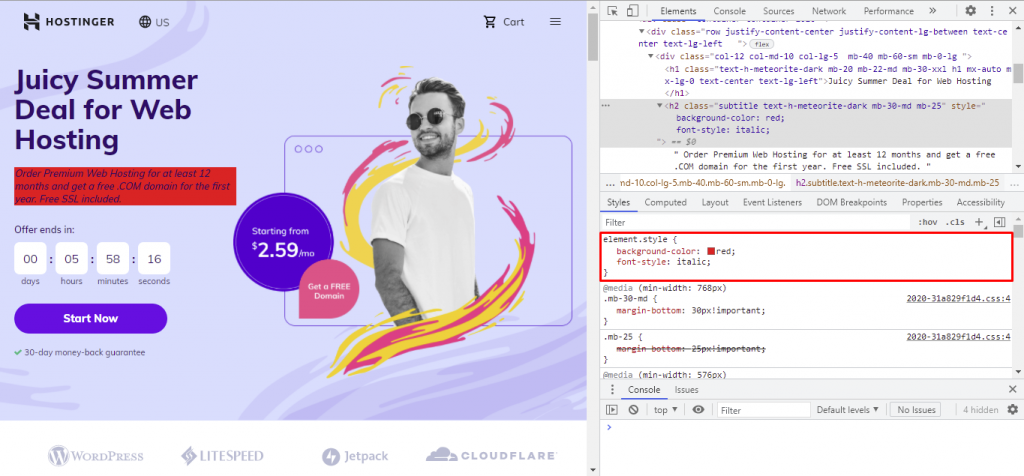The width and height of the screenshot is (1024, 476).
Task: Open the top JavaScript context dropdown
Action: pos(665,410)
